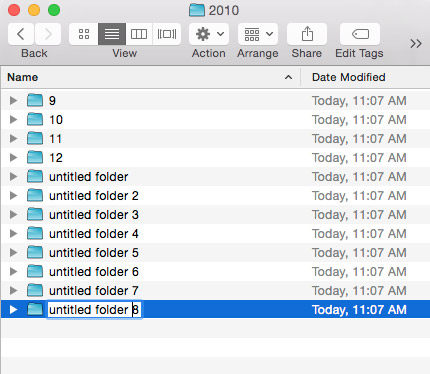Screen dimensions: 430x374
Task: Select the list view button
Action: (x=112, y=34)
